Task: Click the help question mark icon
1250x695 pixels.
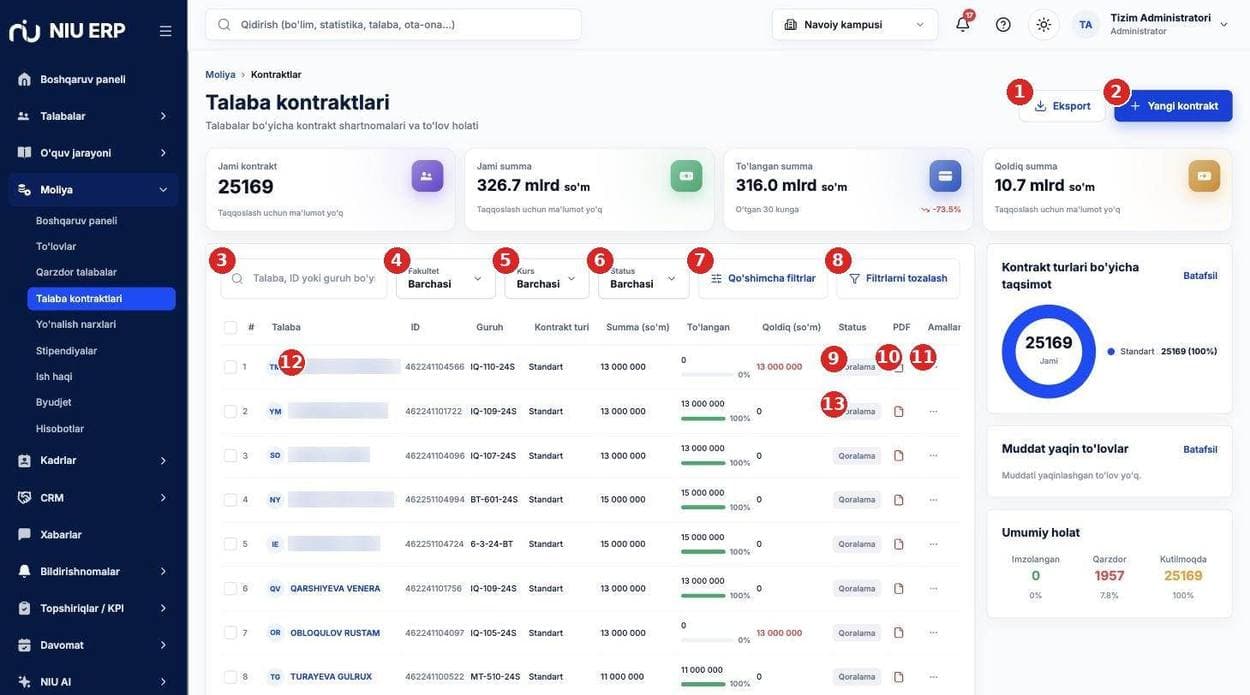Action: pos(1003,24)
